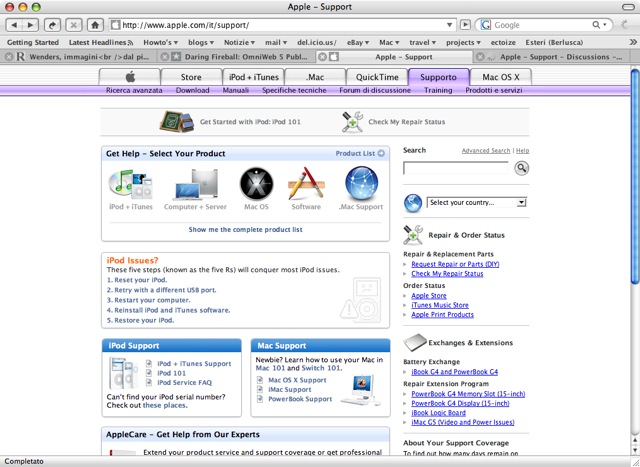Reload the page with the refresh icon
Image resolution: width=640 pixels, height=467 pixels.
52,25
